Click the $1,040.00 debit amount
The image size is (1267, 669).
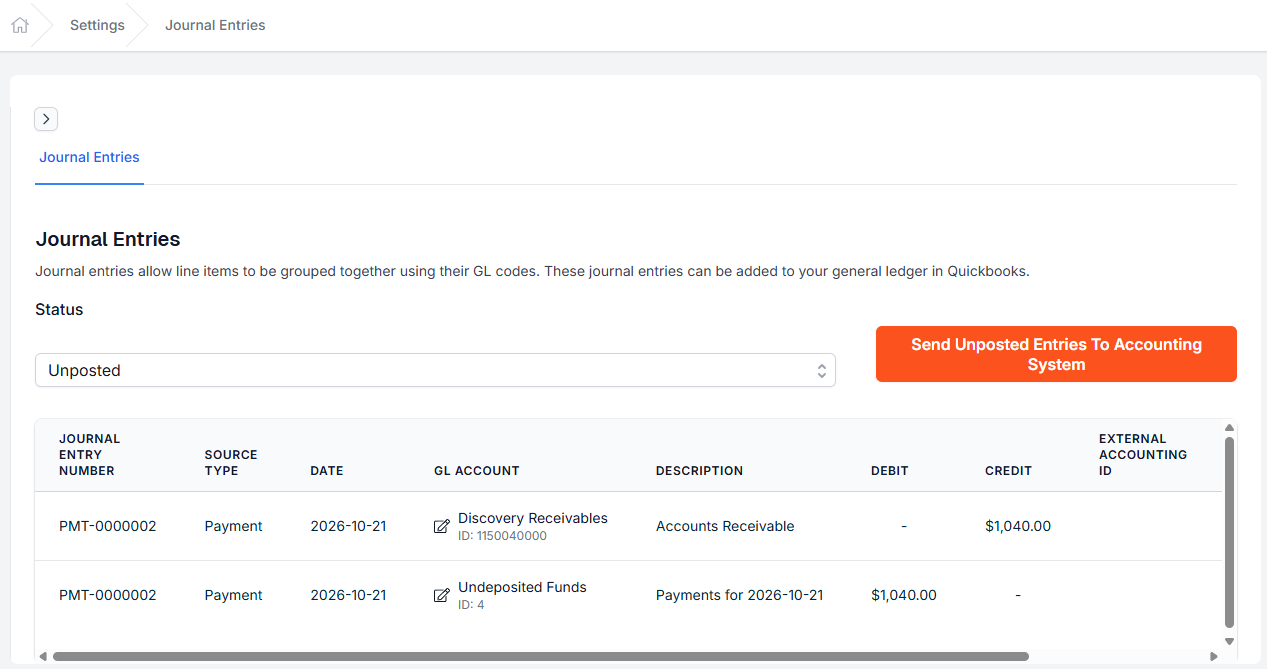(x=904, y=595)
